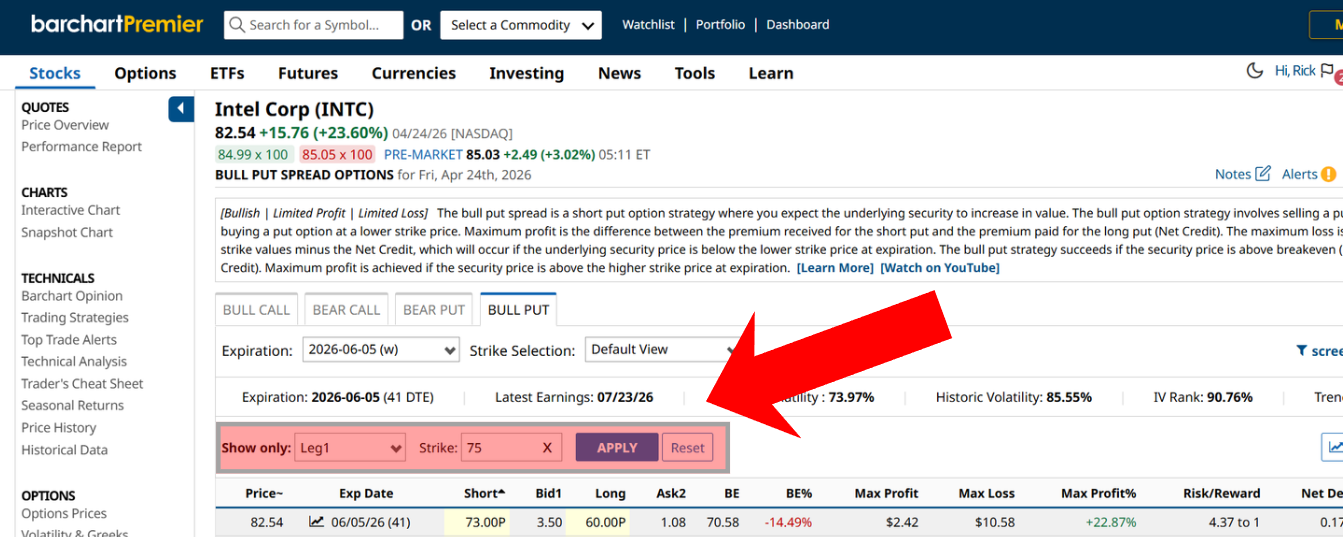This screenshot has height=537, width=1343.
Task: Click the orange Alerts exclamation icon
Action: tap(1328, 174)
